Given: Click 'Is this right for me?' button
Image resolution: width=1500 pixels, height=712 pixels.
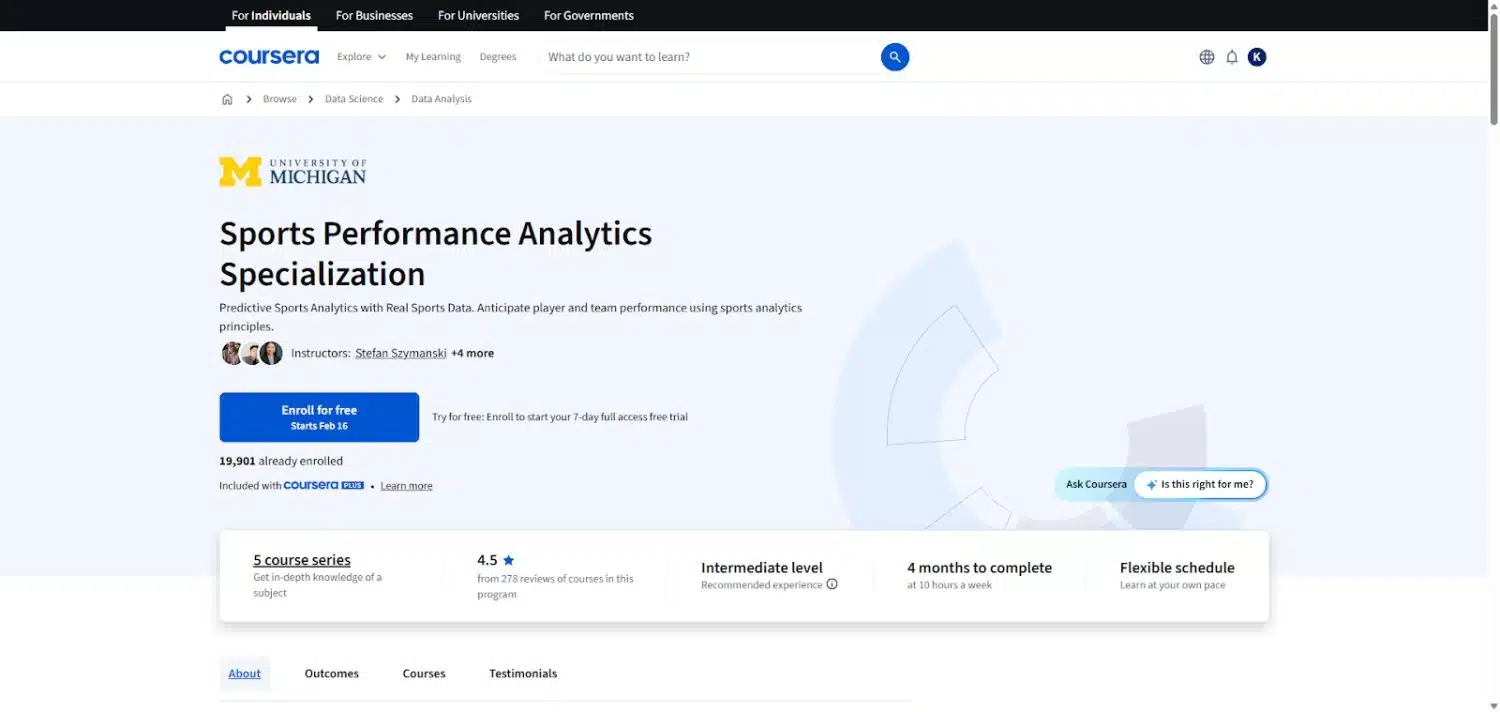Looking at the screenshot, I should 1200,484.
